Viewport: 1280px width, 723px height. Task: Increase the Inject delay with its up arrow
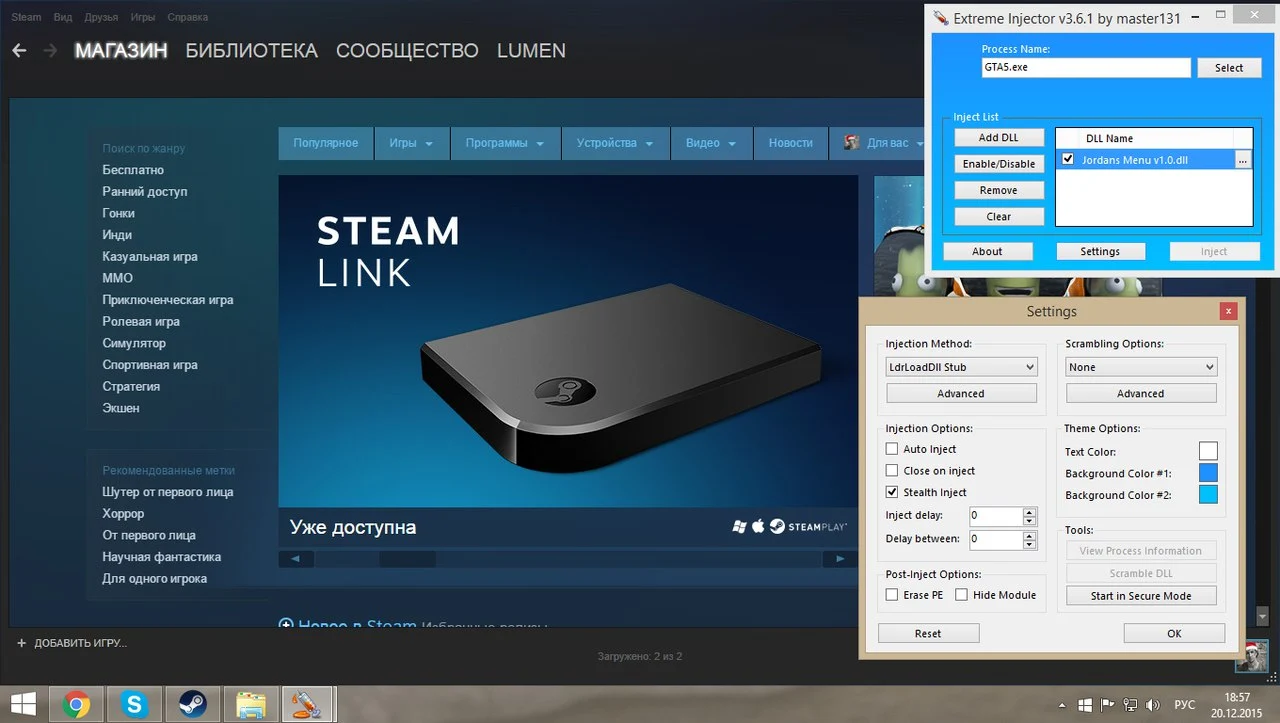1030,512
